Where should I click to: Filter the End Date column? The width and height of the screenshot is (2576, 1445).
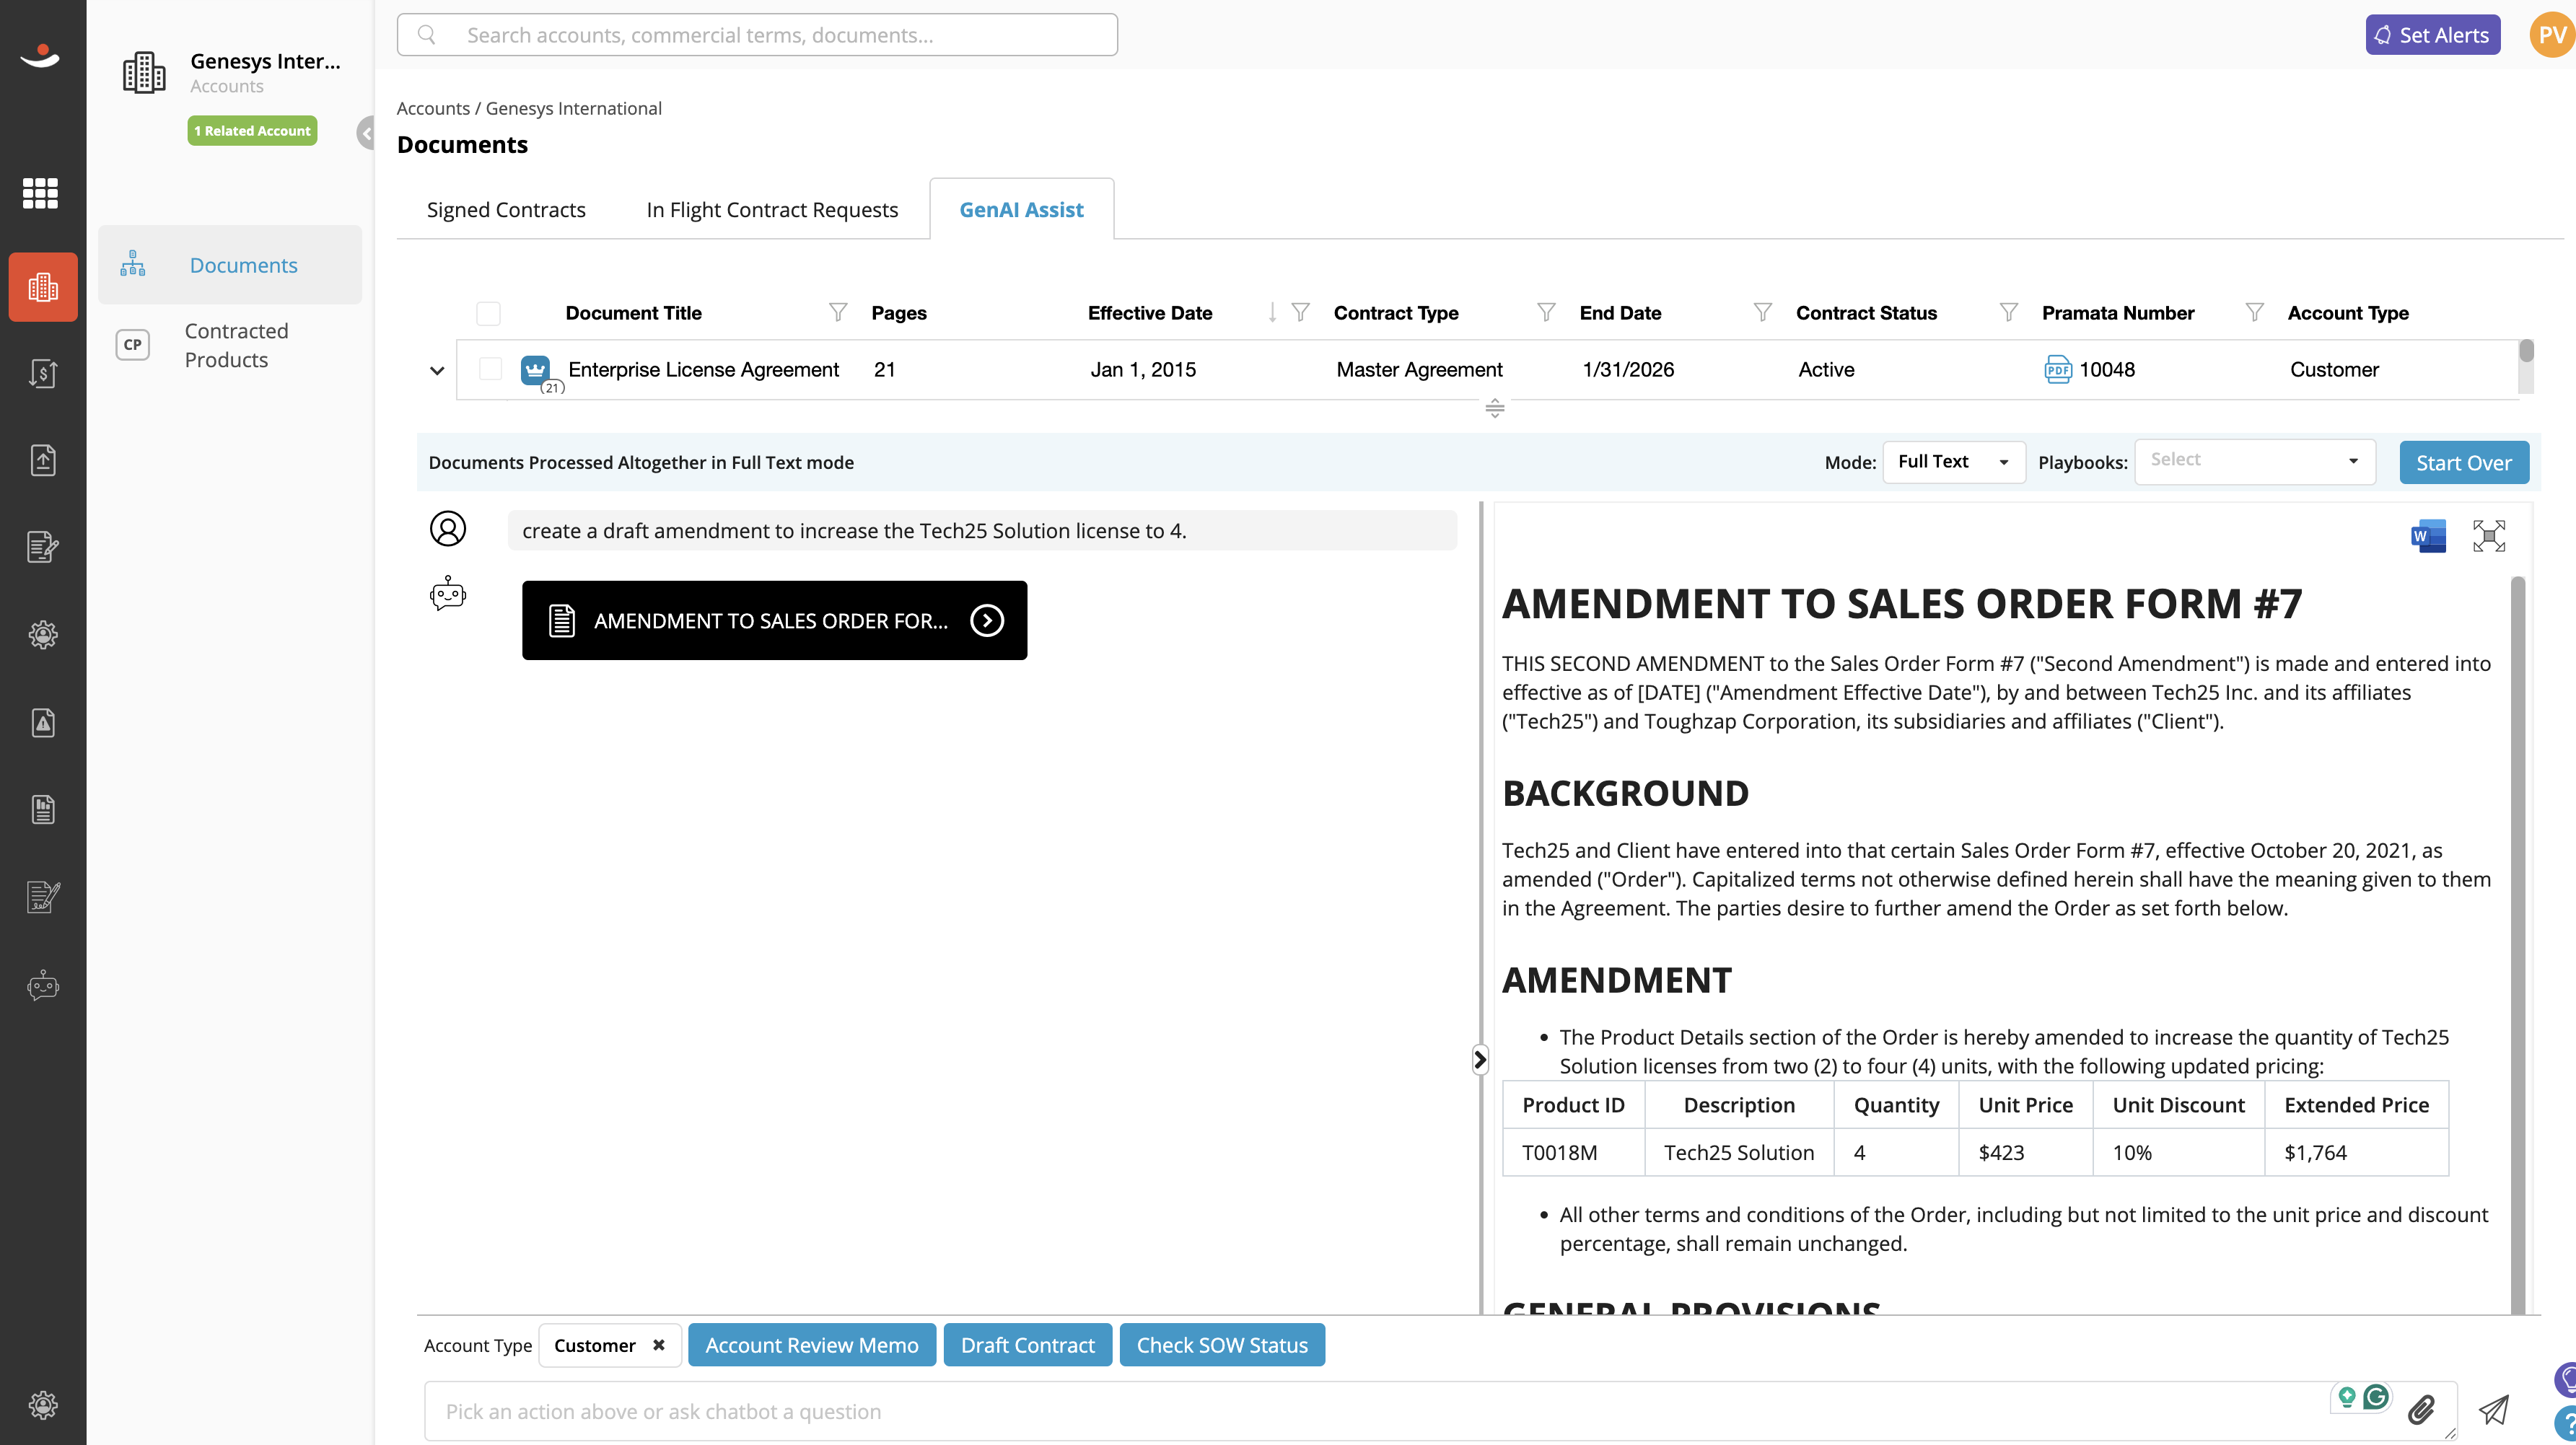tap(1763, 313)
